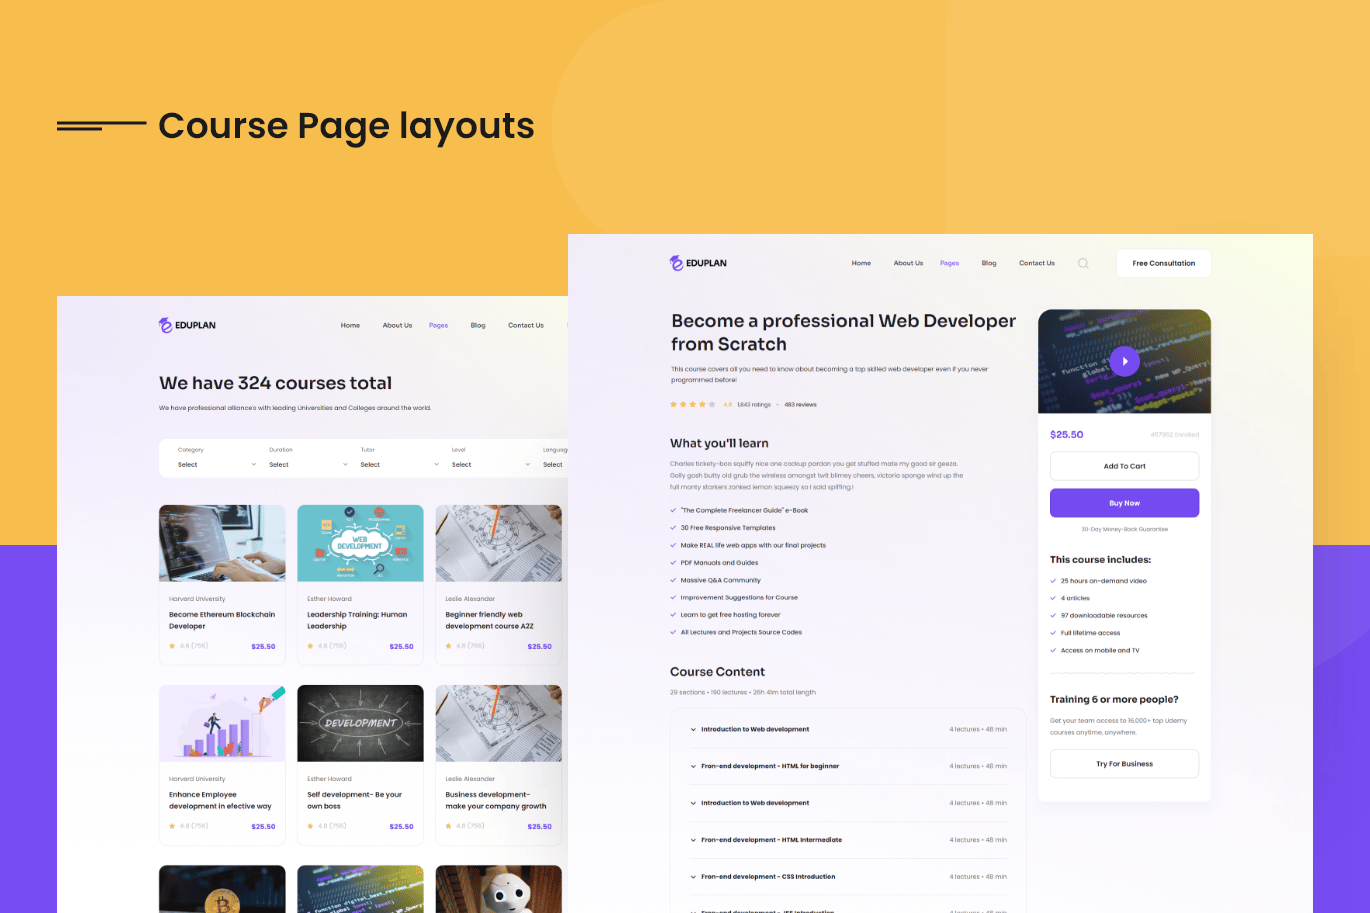Image resolution: width=1370 pixels, height=913 pixels.
Task: Open Leadership Training Human Leadership course thumbnail
Action: (360, 543)
